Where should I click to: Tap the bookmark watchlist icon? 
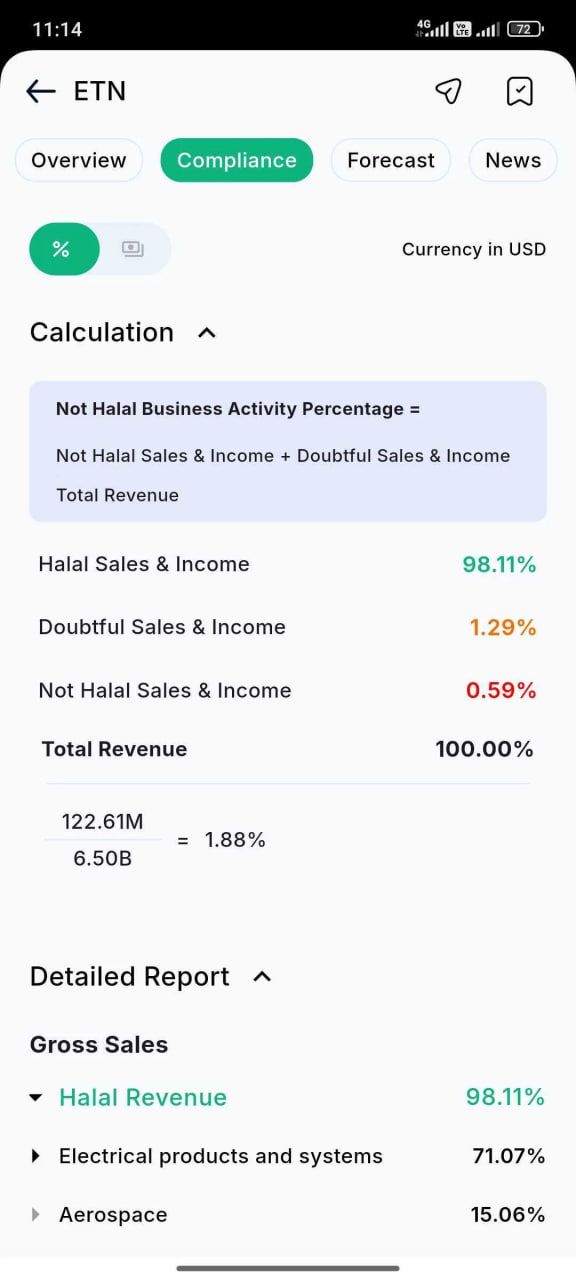point(520,91)
